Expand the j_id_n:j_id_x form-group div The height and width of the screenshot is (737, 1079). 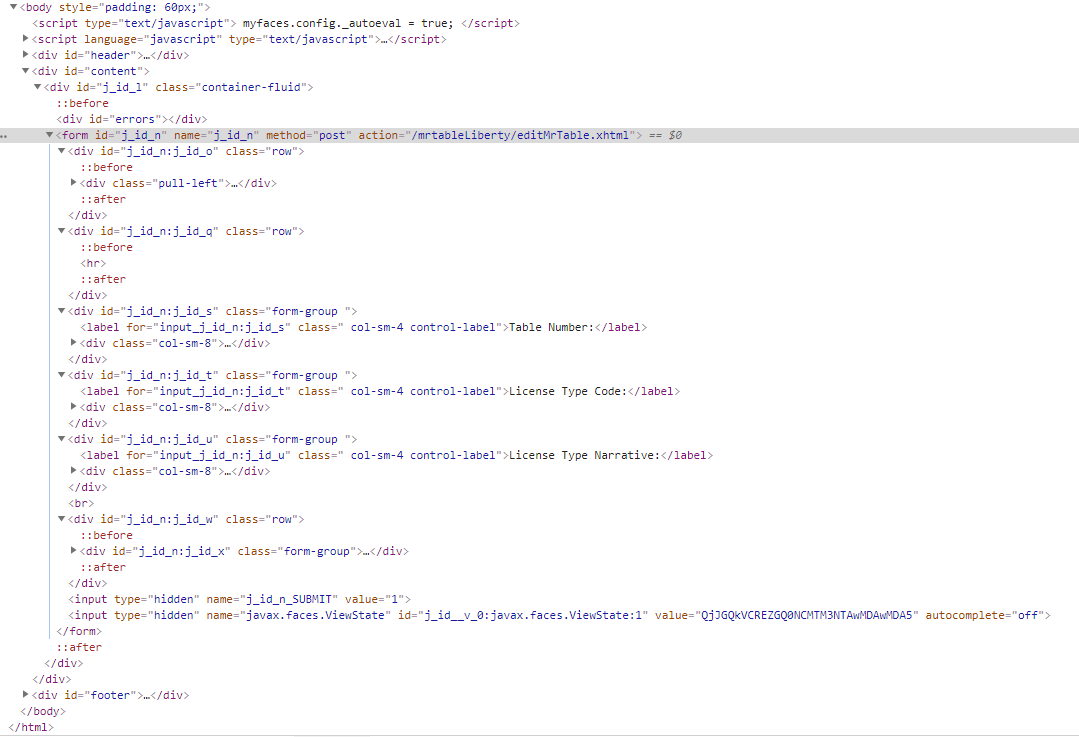tap(74, 551)
